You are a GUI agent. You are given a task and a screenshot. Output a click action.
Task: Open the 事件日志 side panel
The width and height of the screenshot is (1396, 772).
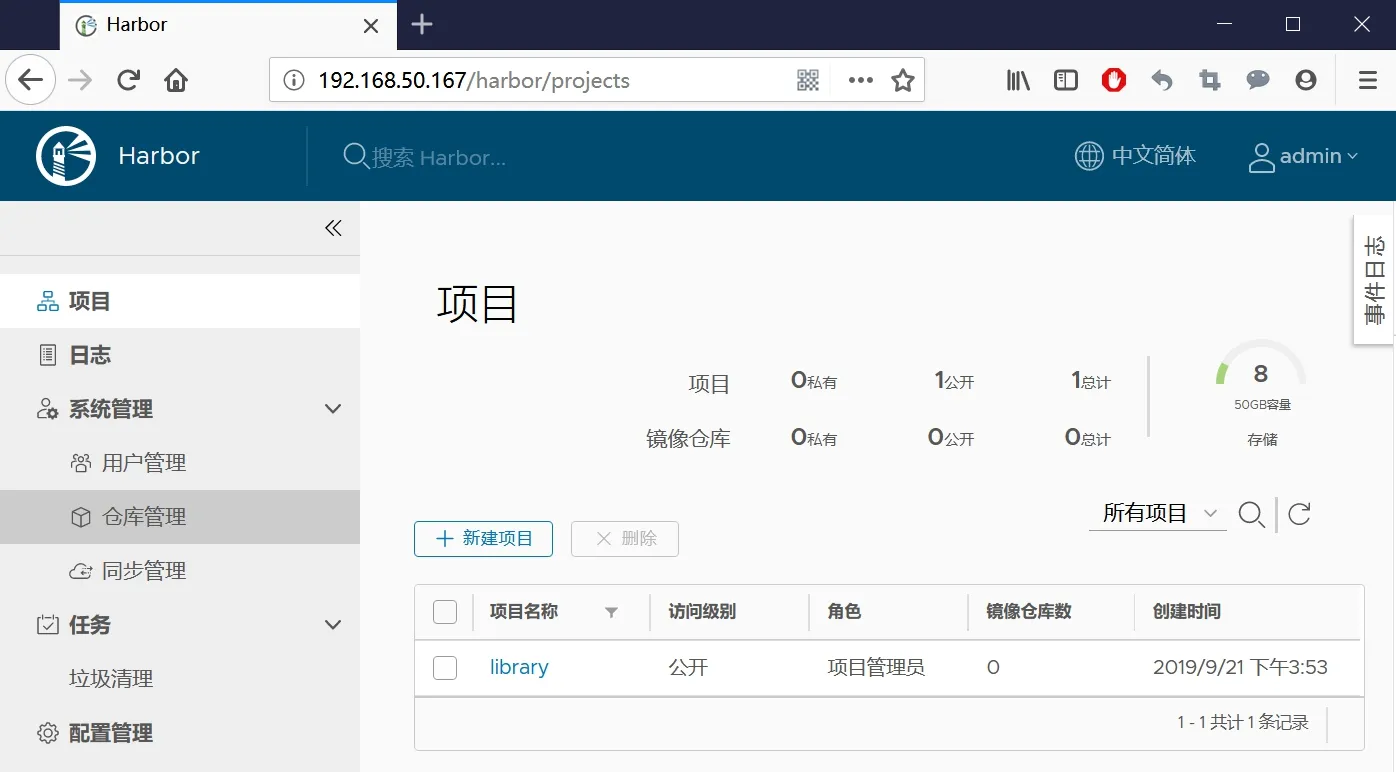1374,279
